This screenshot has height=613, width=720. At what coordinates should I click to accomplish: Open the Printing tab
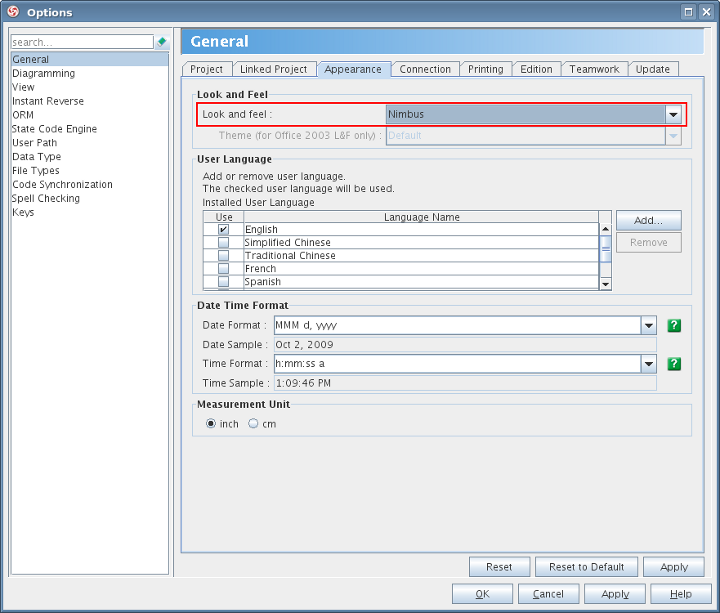pyautogui.click(x=486, y=69)
